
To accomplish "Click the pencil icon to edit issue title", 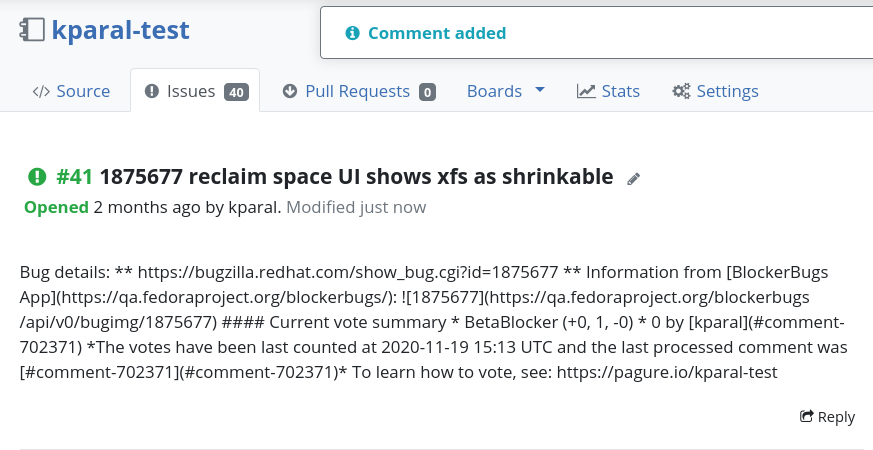I will pos(634,179).
